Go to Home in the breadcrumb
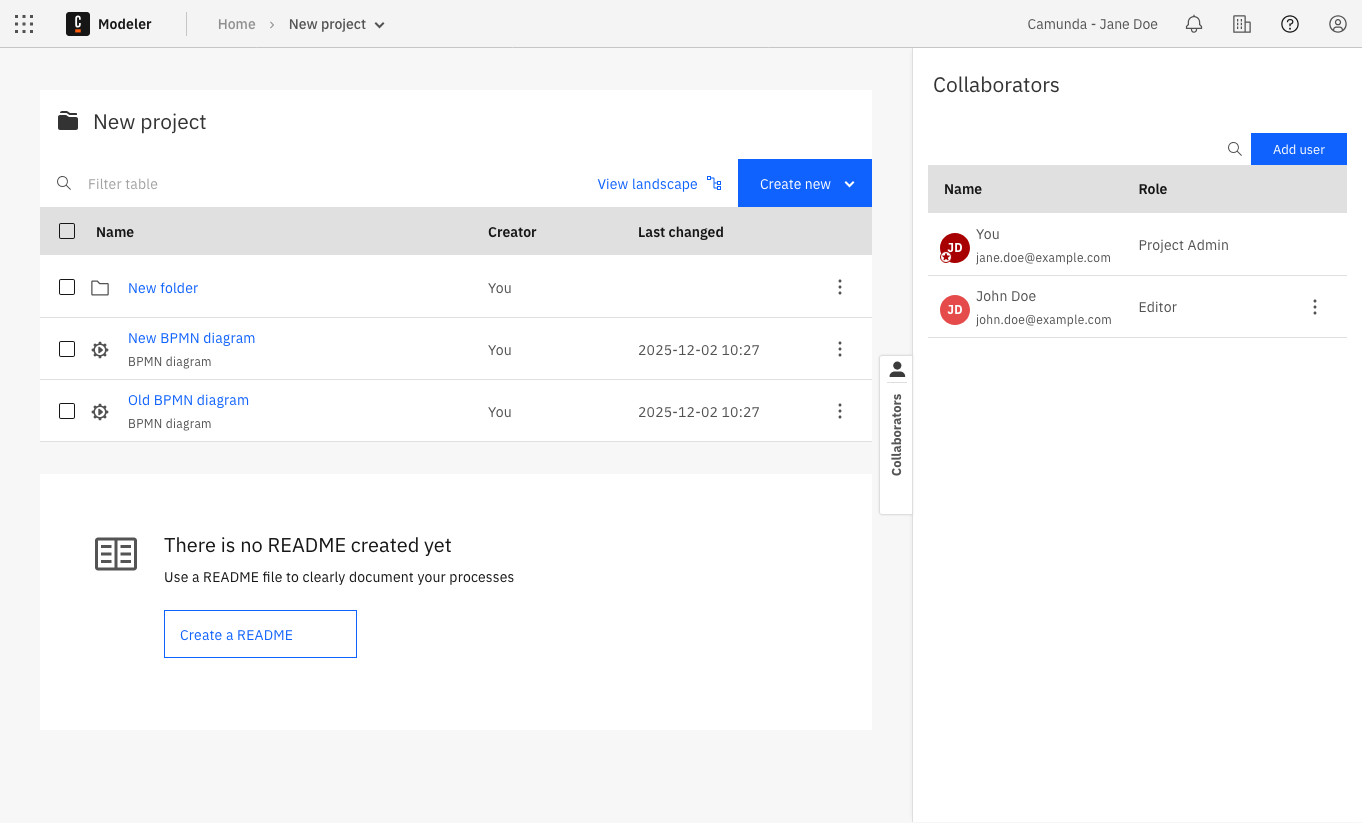This screenshot has height=823, width=1362. [x=236, y=24]
